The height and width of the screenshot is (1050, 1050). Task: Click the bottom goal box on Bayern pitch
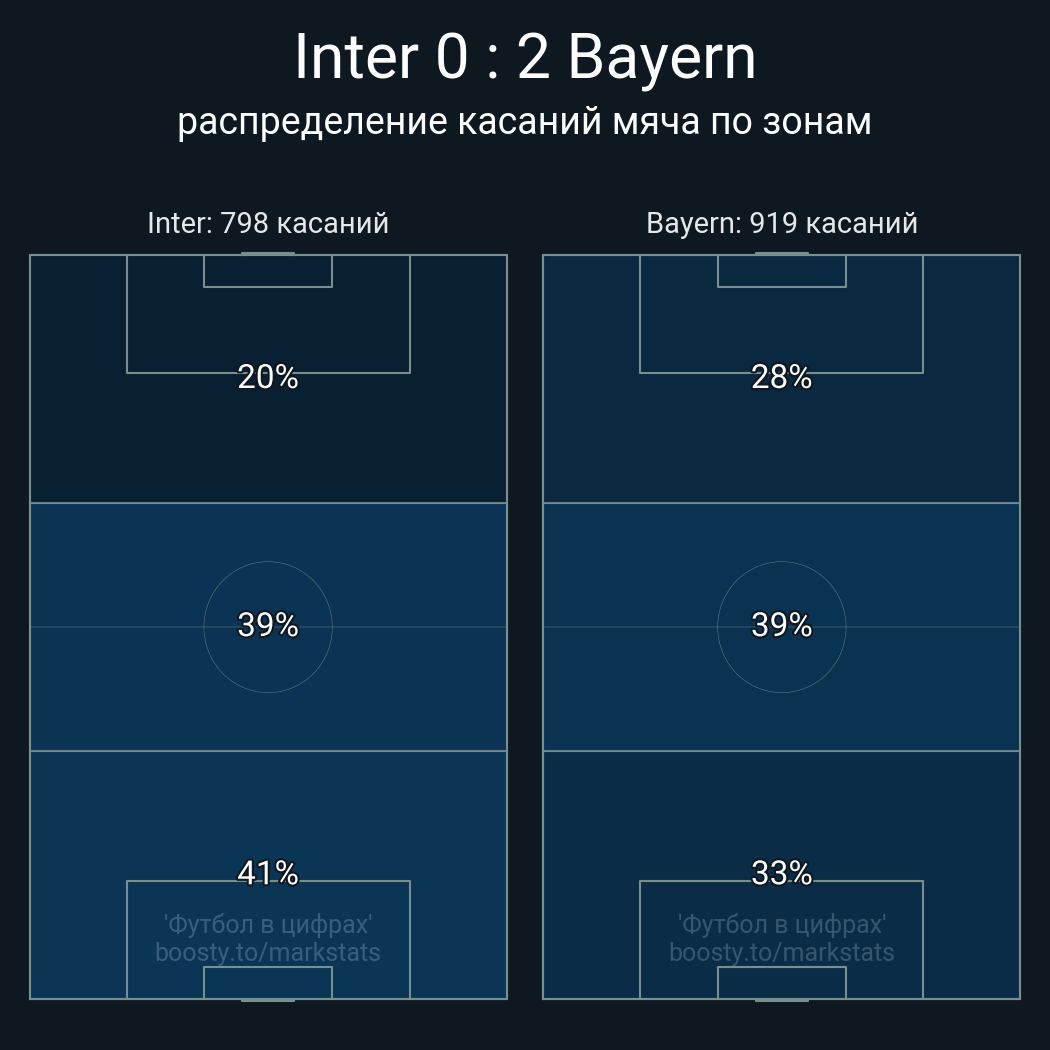point(782,983)
